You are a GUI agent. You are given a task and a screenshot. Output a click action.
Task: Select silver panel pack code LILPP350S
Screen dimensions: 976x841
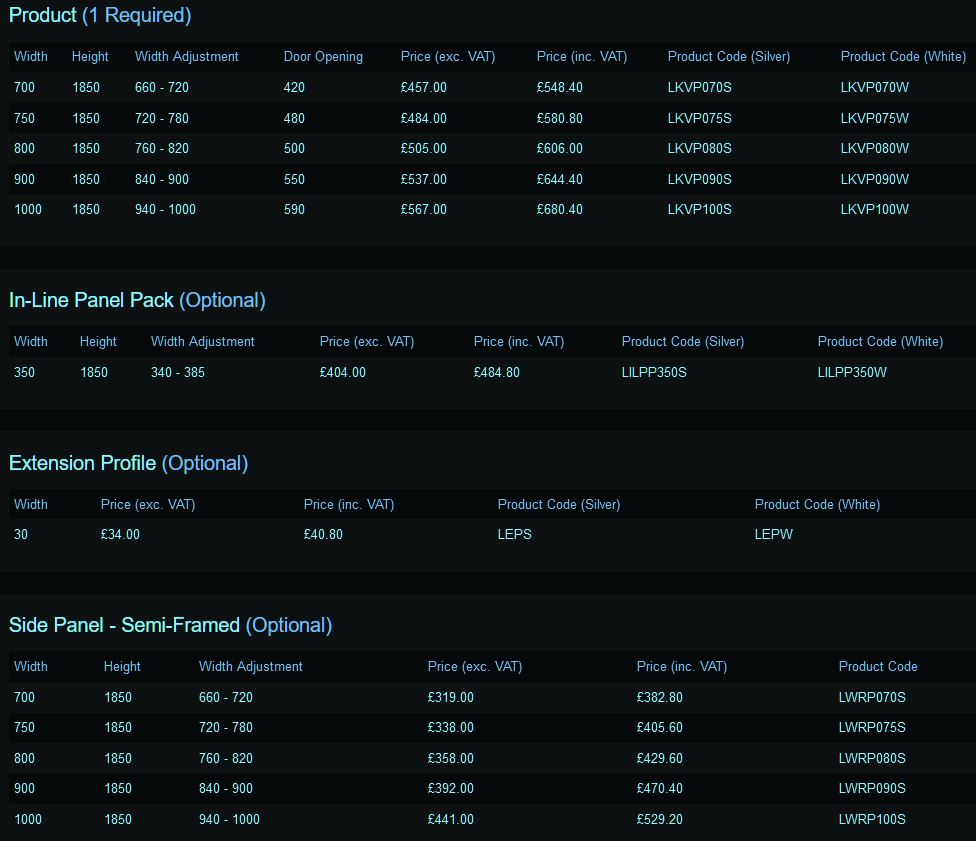coord(654,373)
